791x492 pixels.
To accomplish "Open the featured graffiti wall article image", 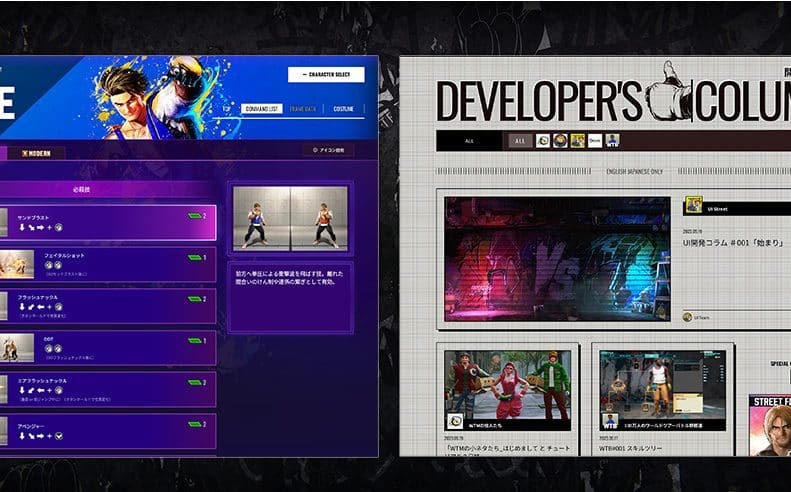I will click(x=557, y=259).
